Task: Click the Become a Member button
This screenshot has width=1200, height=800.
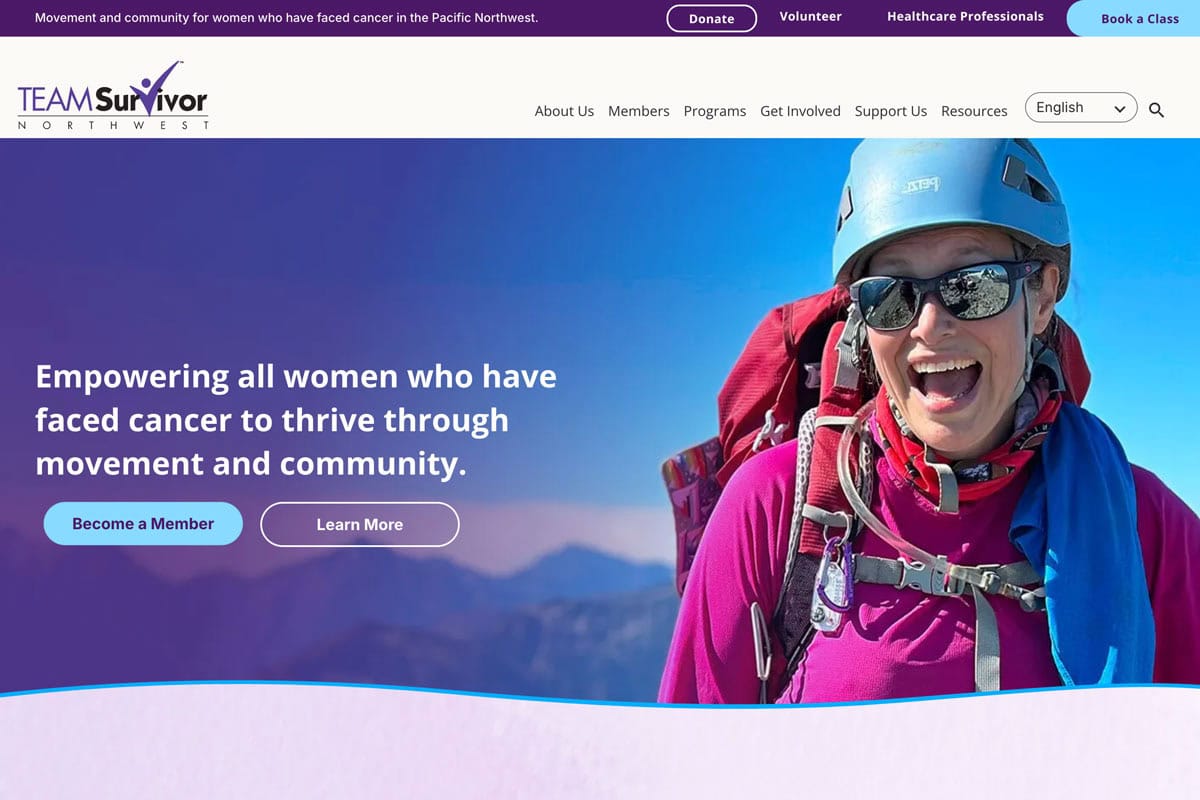Action: (x=143, y=524)
